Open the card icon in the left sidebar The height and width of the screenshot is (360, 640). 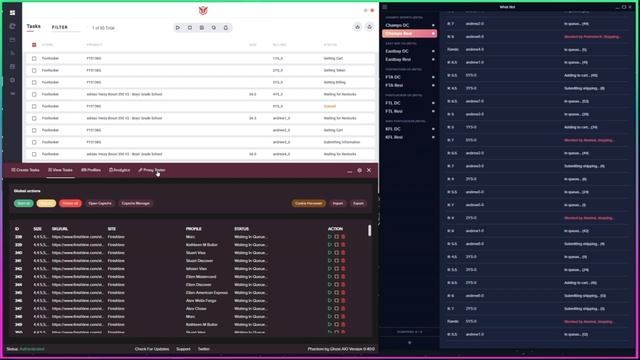12,40
